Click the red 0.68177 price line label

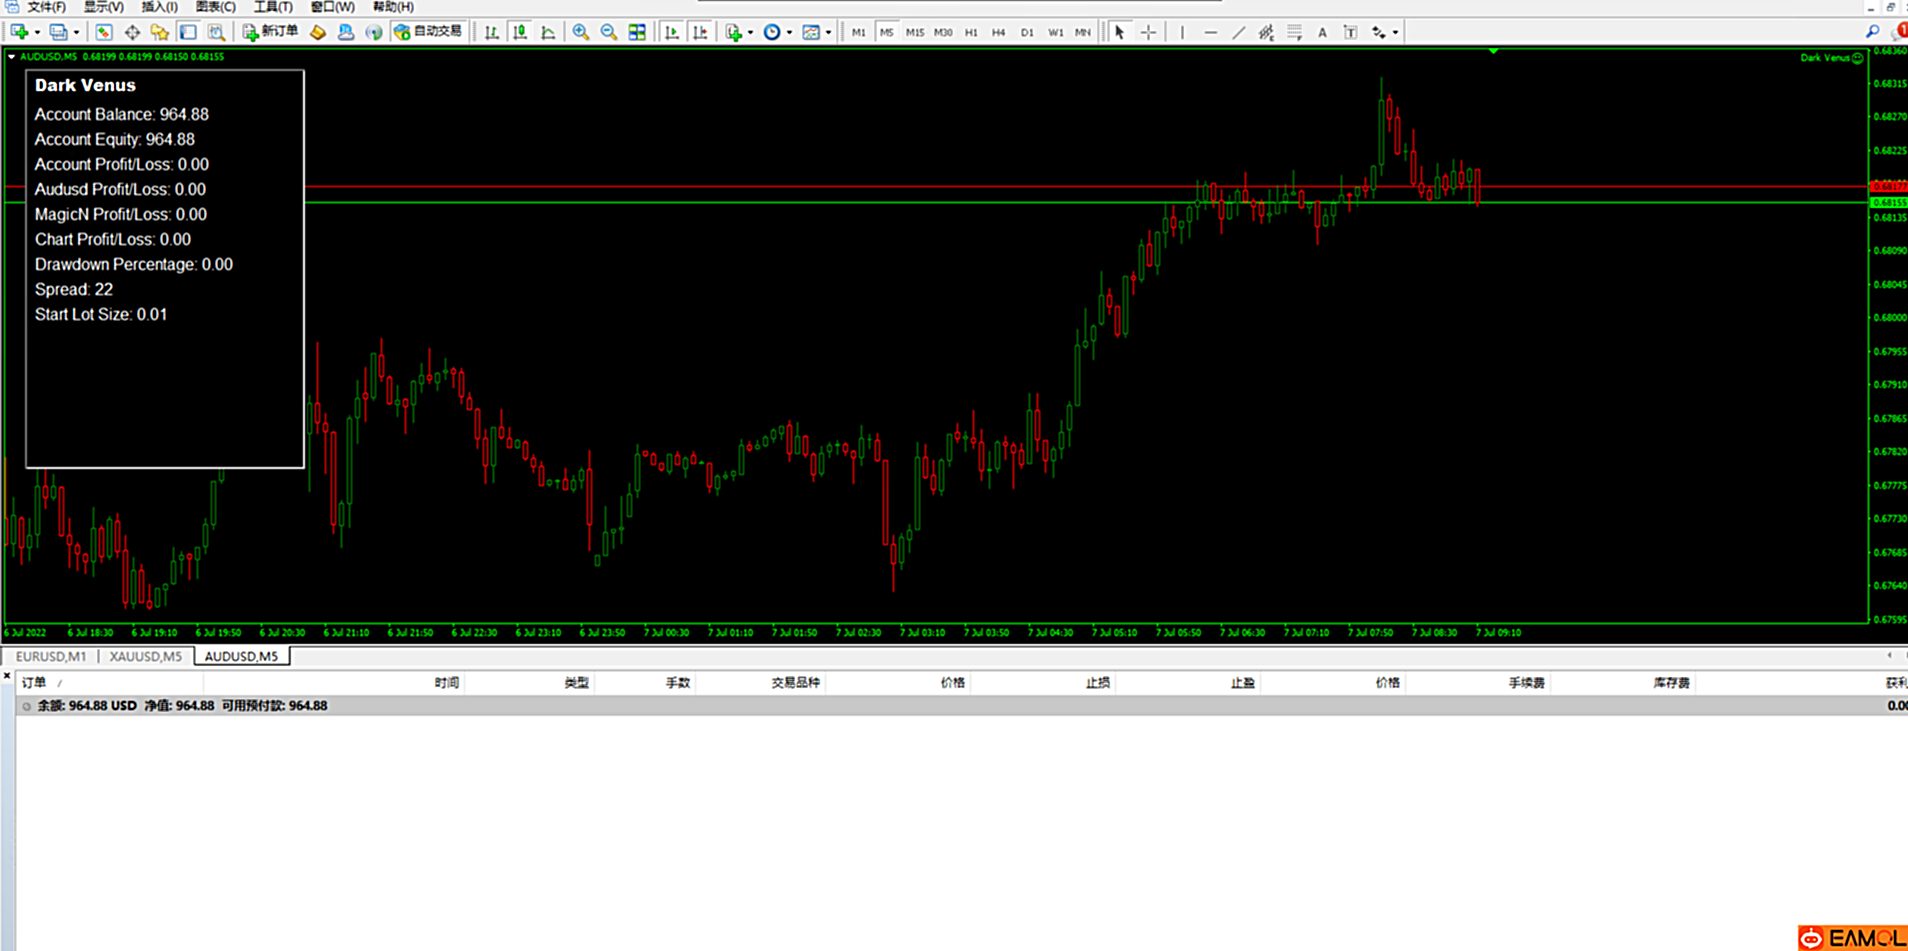[1888, 186]
